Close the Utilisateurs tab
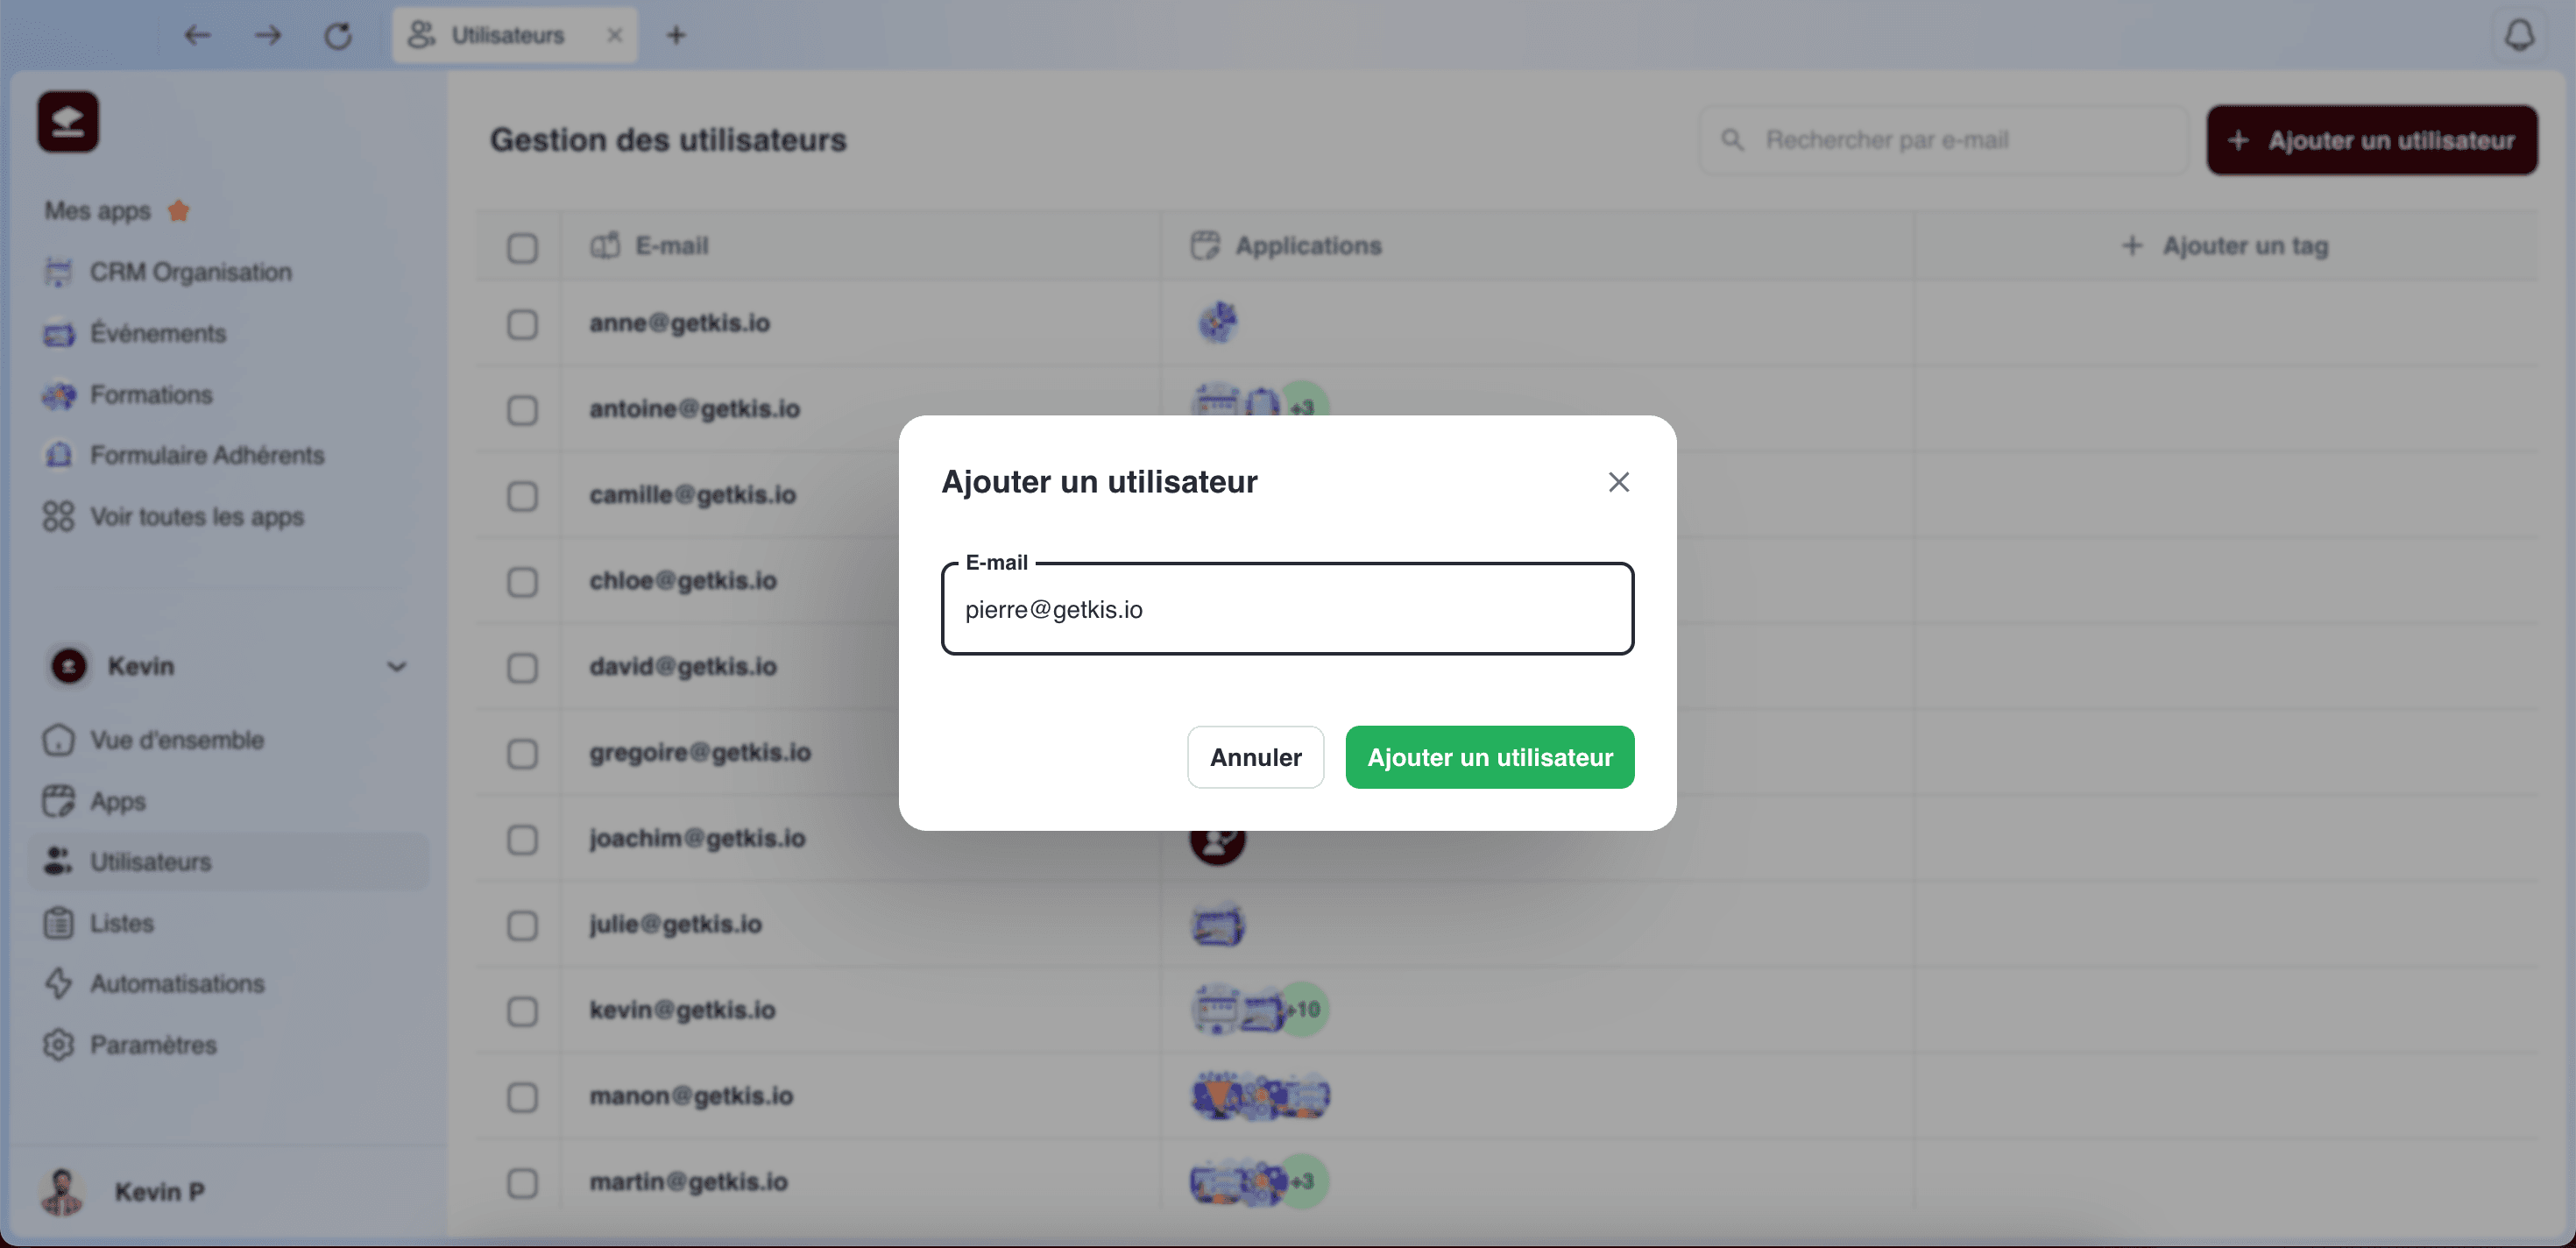Image resolution: width=2576 pixels, height=1248 pixels. point(614,35)
